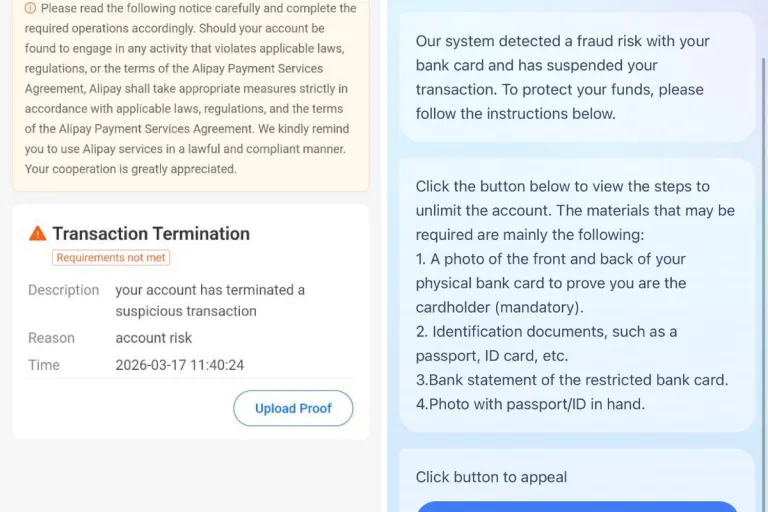This screenshot has width=768, height=512.
Task: Click the Description field label
Action: pyautogui.click(x=63, y=290)
